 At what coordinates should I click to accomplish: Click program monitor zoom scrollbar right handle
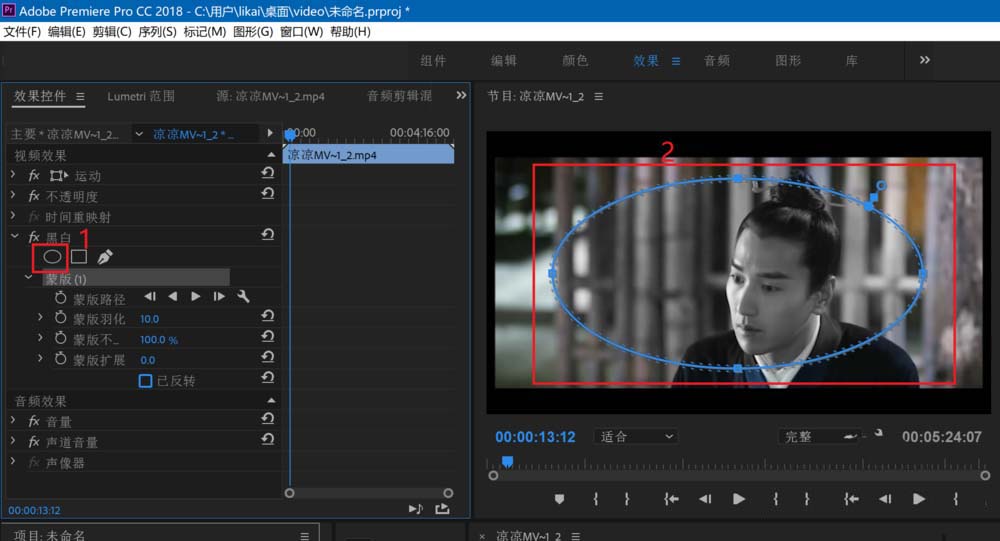click(x=985, y=475)
